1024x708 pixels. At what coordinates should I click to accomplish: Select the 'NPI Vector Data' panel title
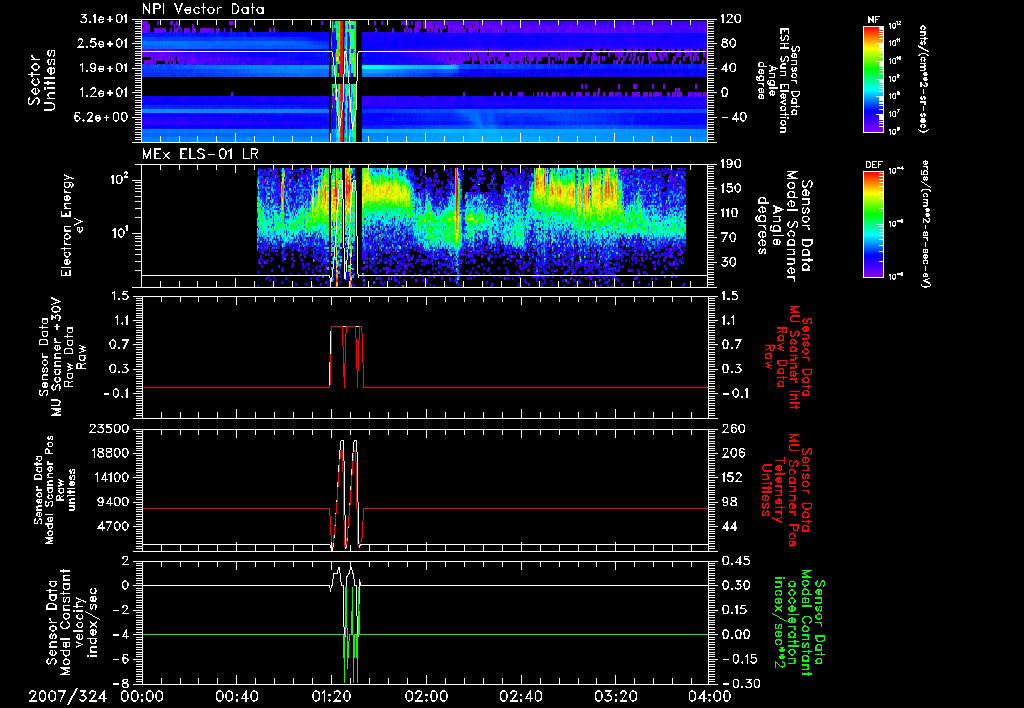[203, 9]
